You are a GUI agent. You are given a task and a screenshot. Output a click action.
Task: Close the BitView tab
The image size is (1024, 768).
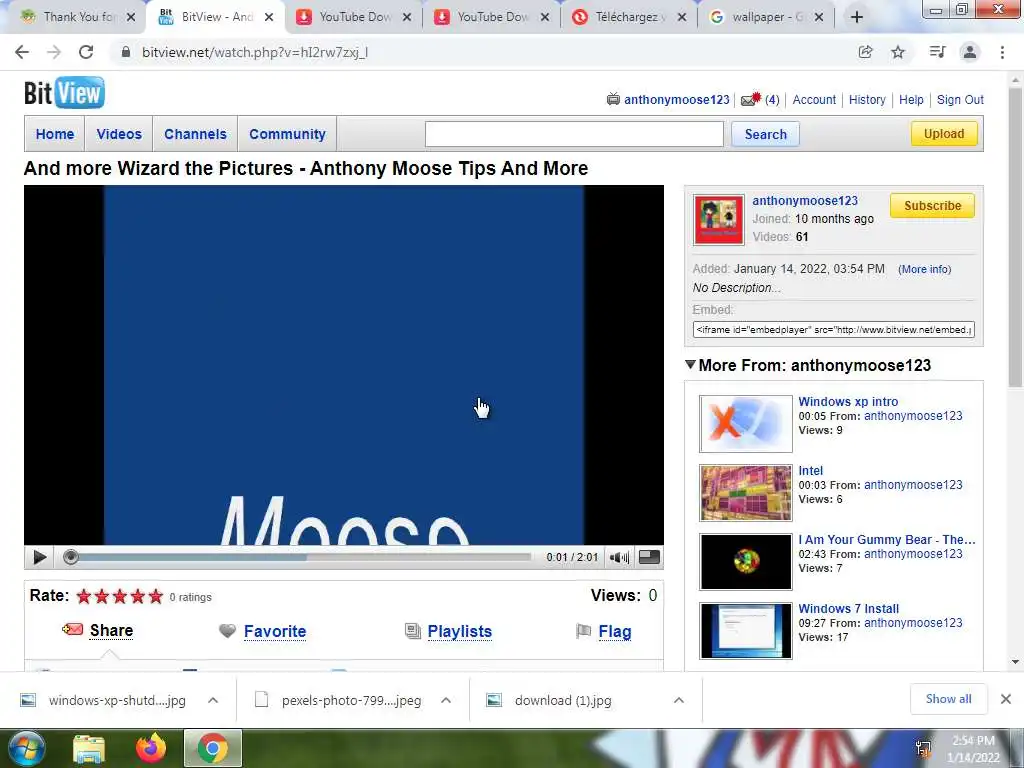click(x=268, y=17)
